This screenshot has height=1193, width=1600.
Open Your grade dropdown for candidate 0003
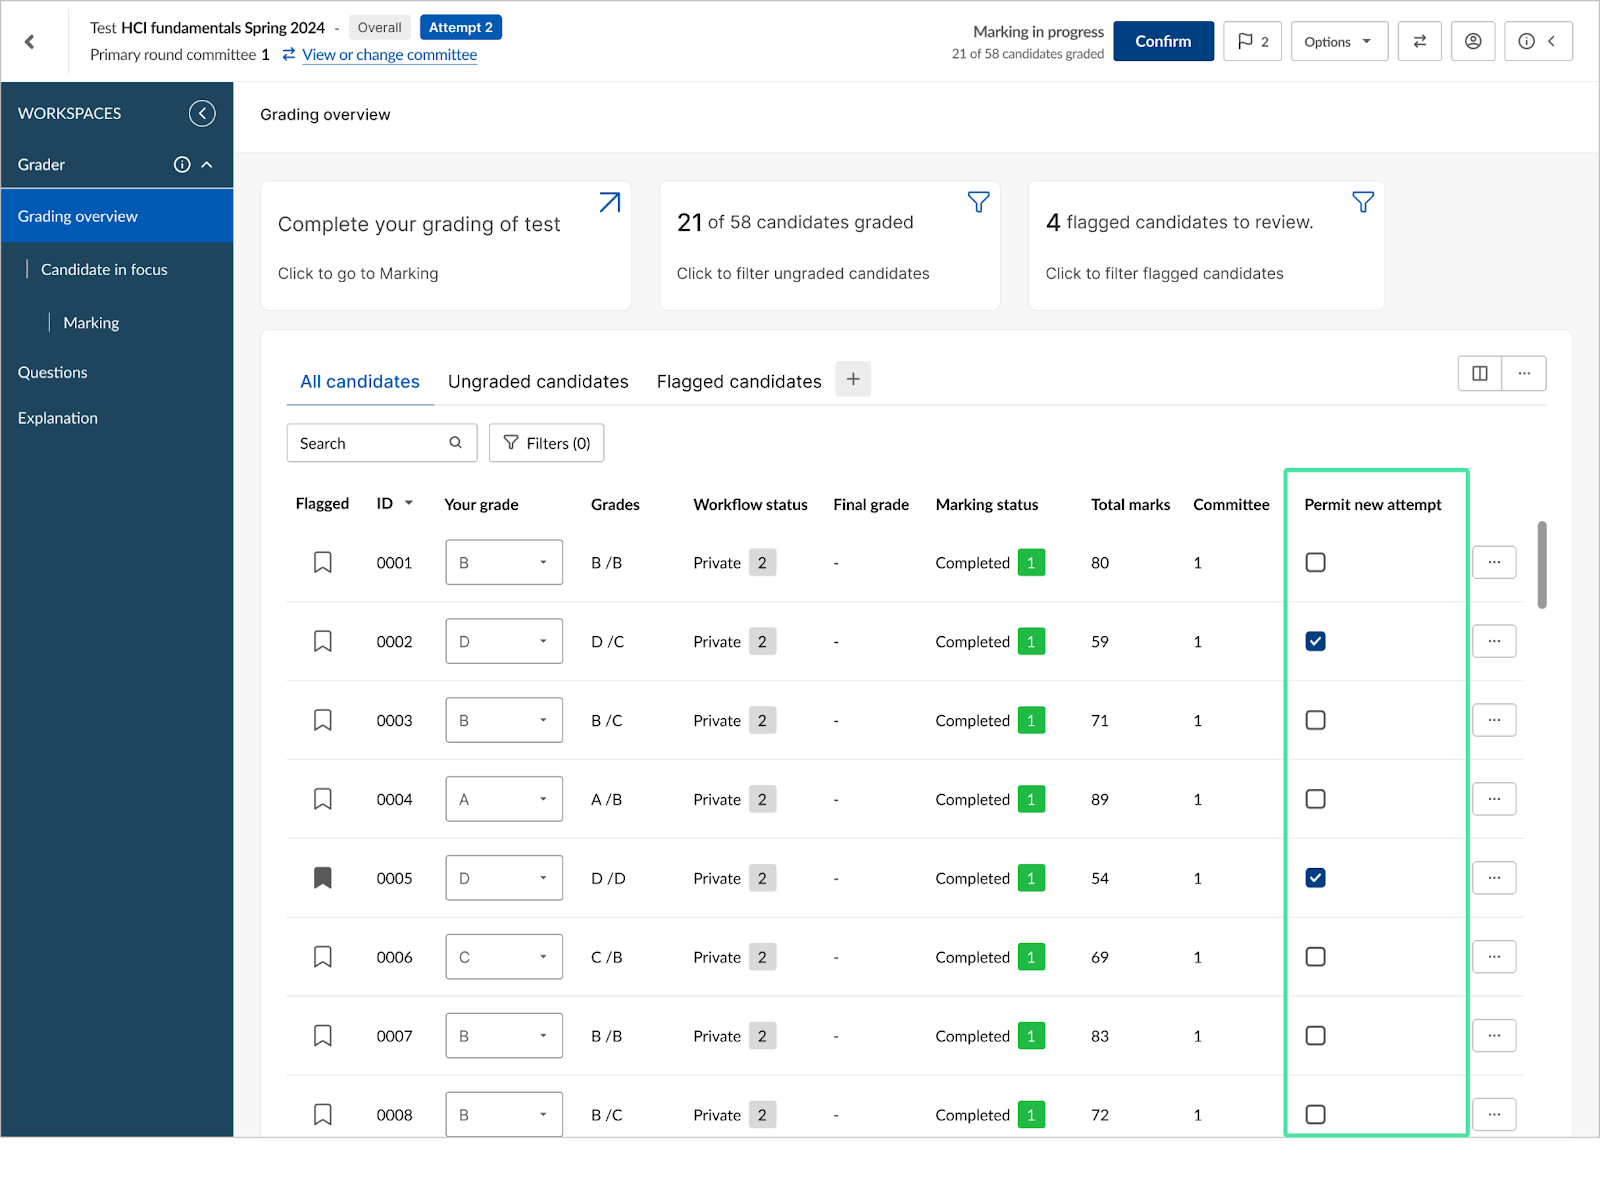pyautogui.click(x=504, y=720)
